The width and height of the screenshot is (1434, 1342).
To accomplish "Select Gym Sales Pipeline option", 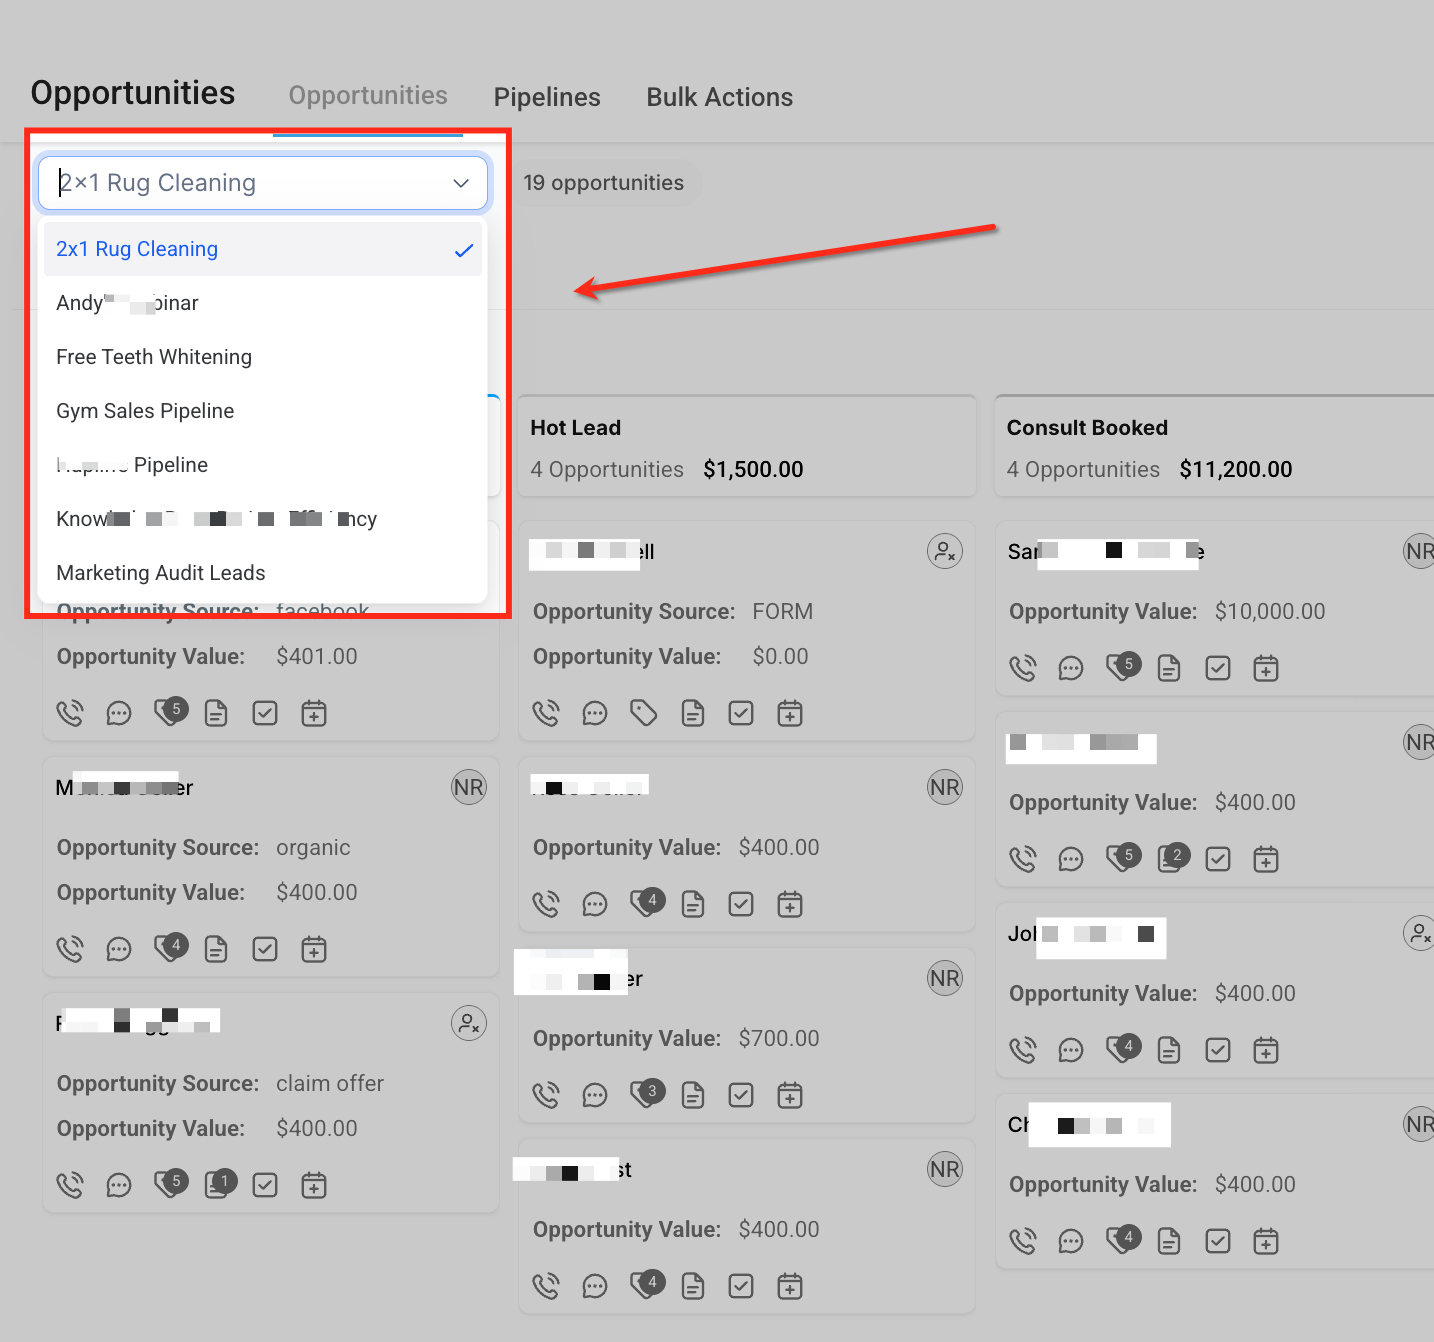I will click(263, 411).
